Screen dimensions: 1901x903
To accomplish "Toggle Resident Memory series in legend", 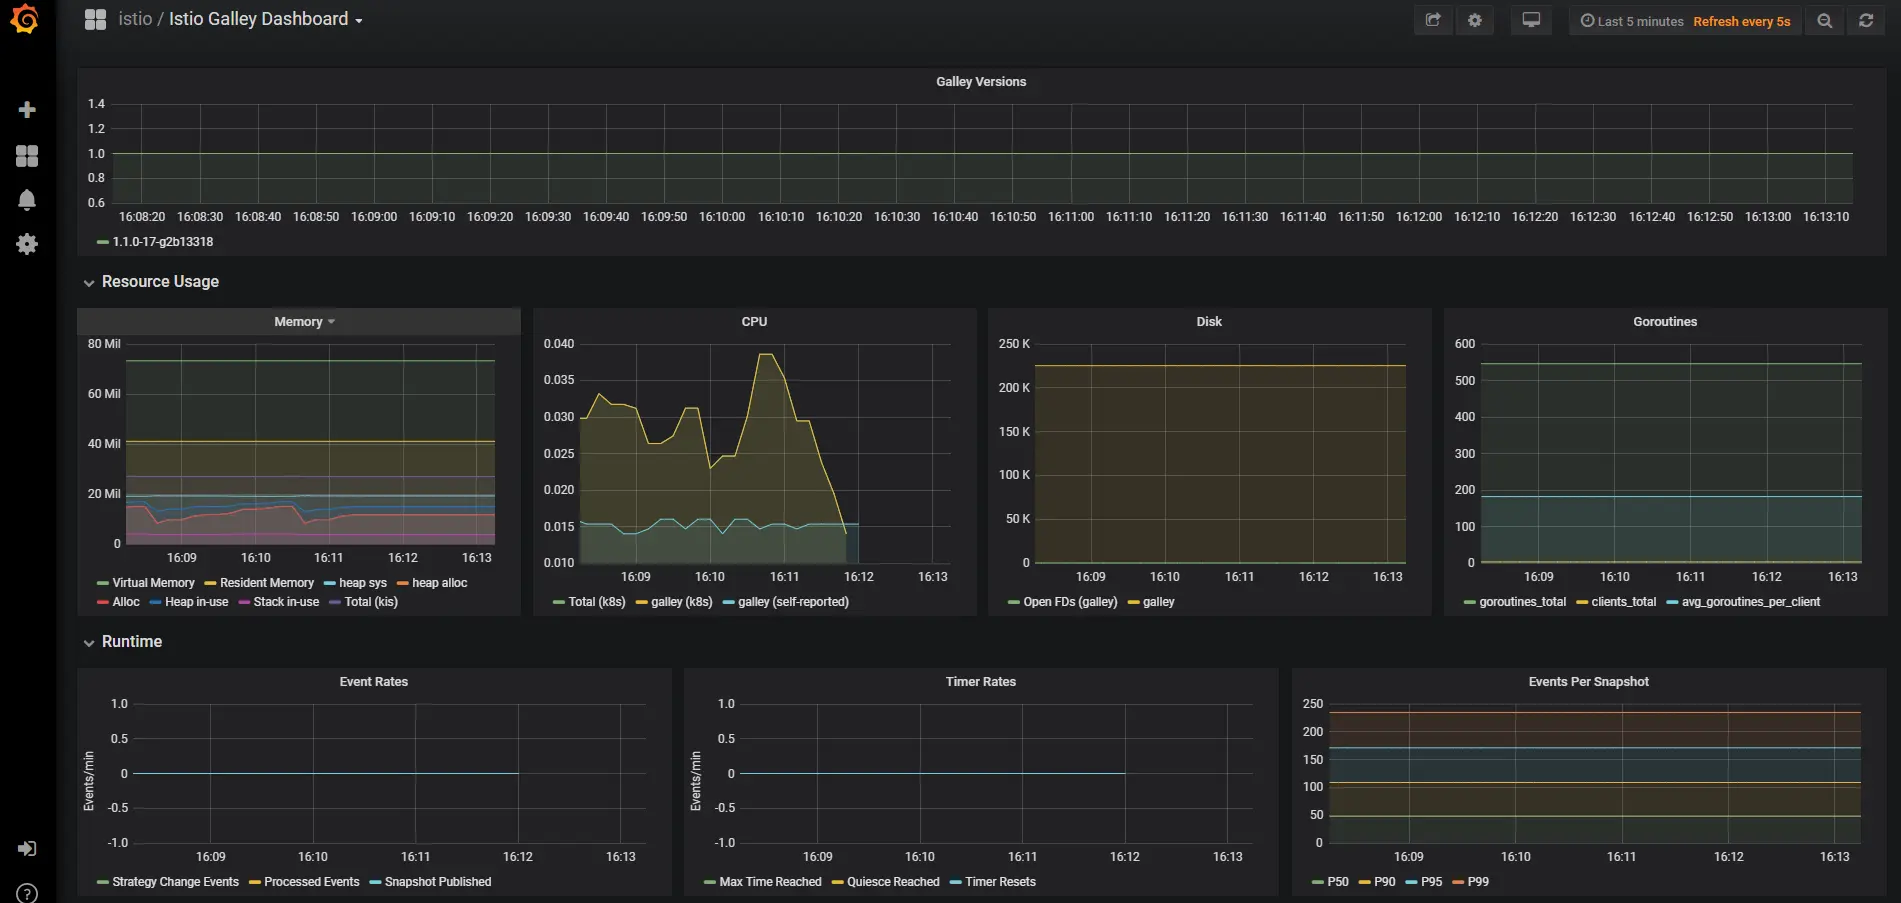I will coord(267,583).
